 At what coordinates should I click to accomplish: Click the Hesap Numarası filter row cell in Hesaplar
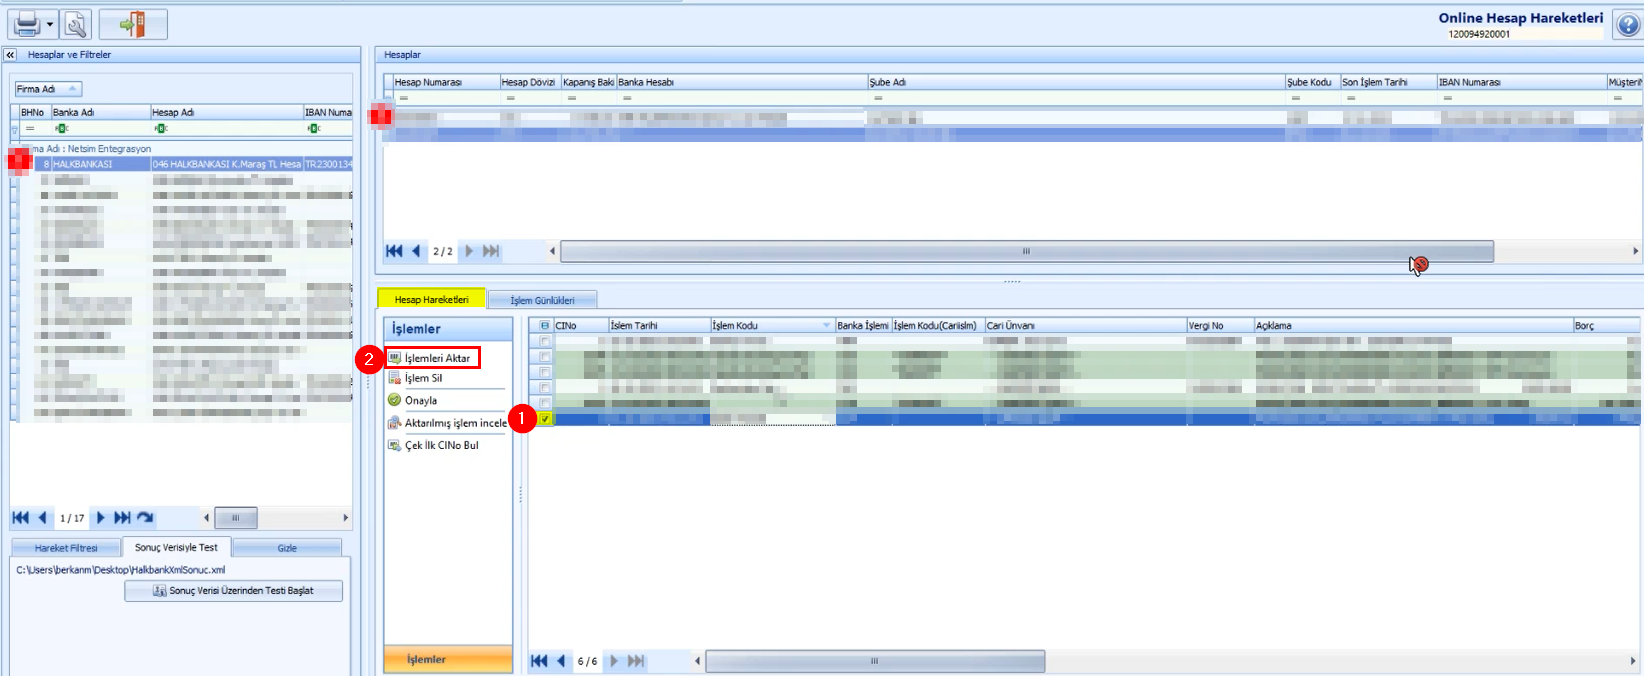tap(446, 98)
